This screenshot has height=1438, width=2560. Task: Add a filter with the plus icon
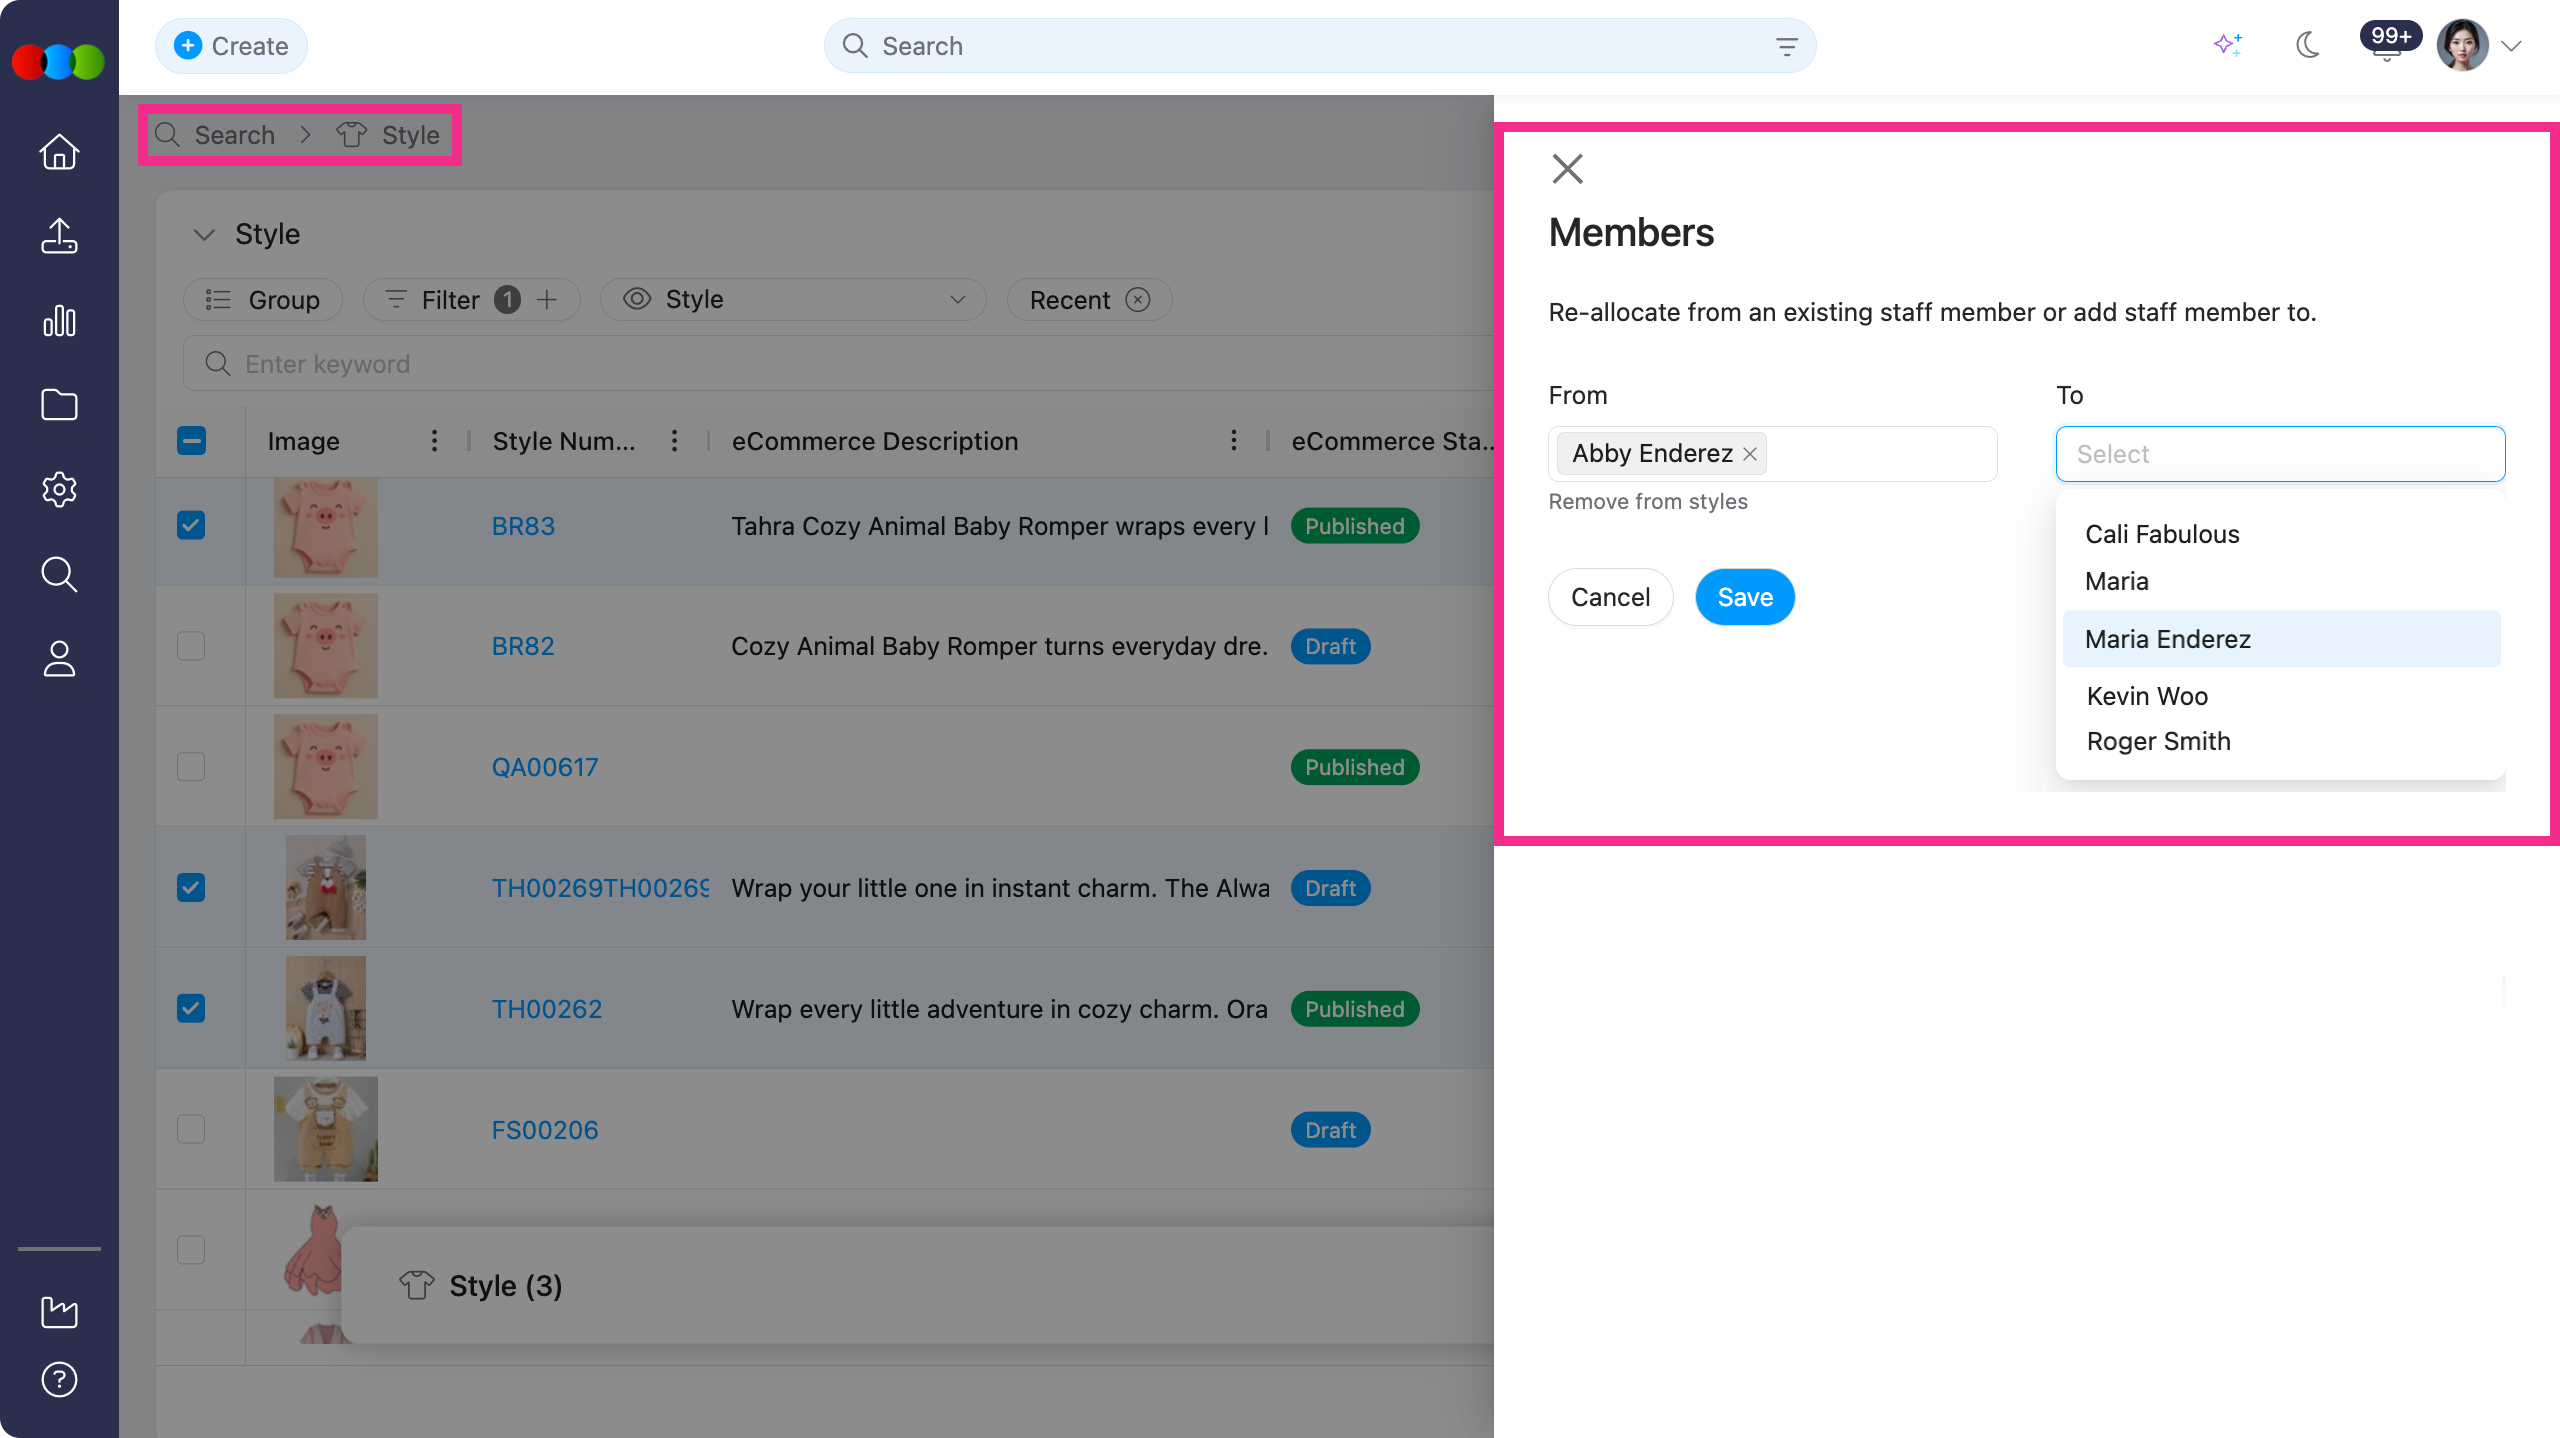(x=547, y=300)
